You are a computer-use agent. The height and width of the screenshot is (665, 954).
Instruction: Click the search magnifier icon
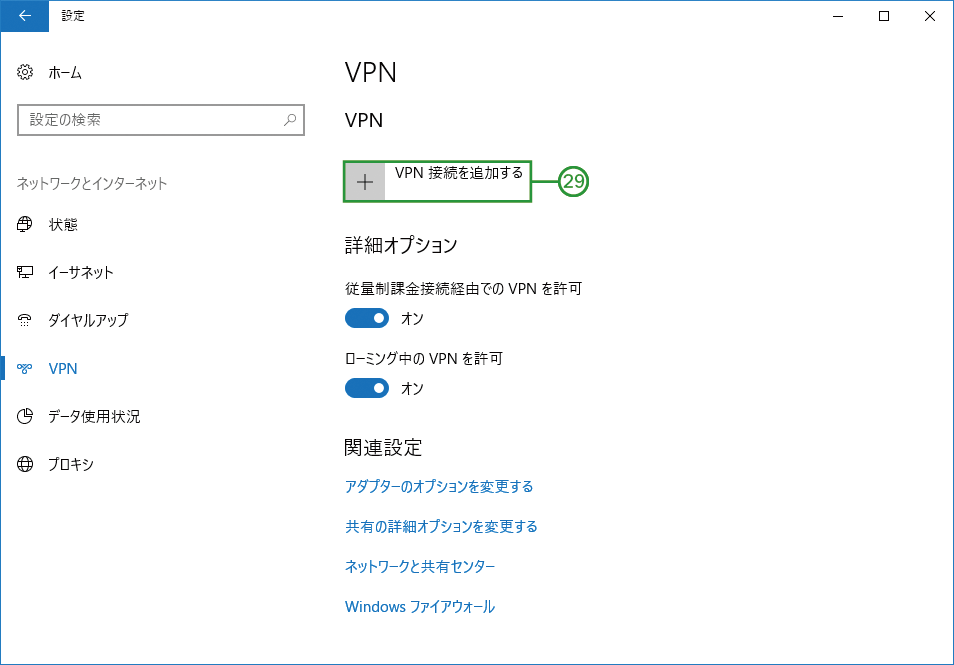(290, 120)
